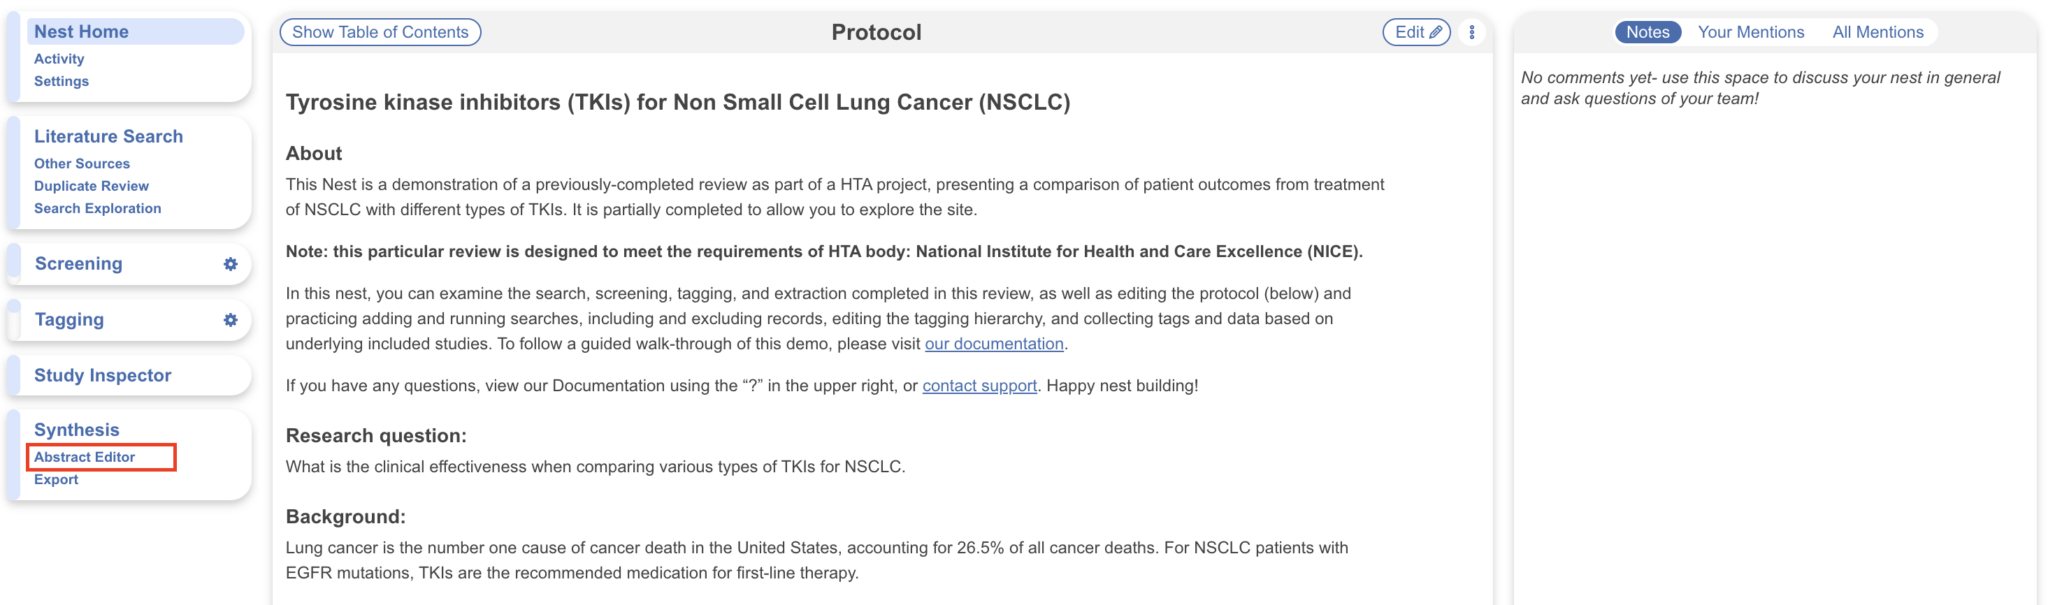This screenshot has width=2048, height=605.
Task: Open Other Sources in sidebar
Action: click(82, 164)
